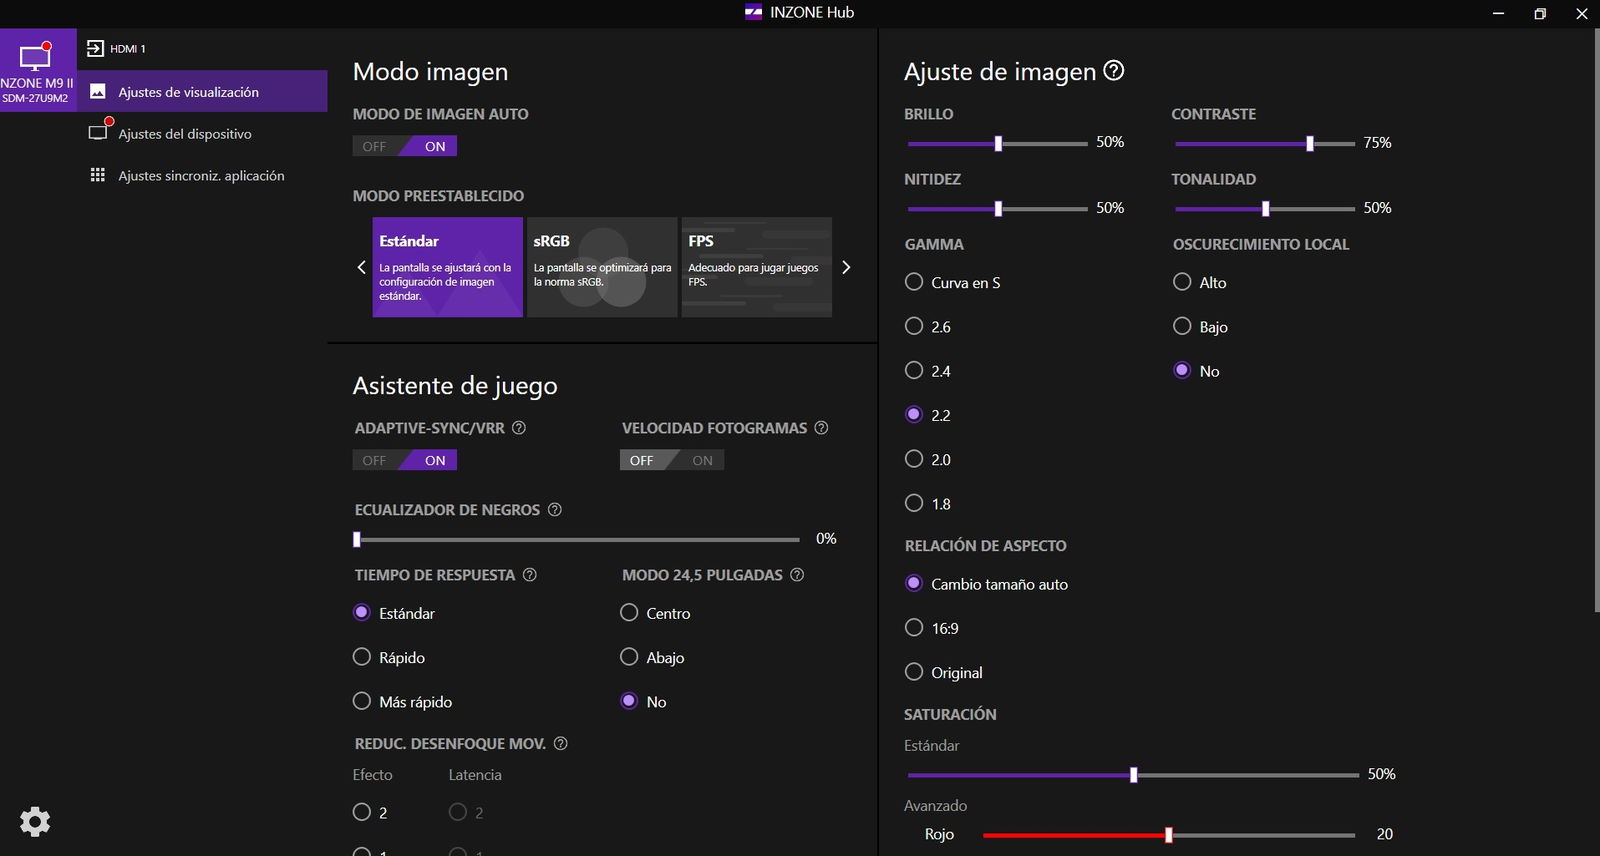Image resolution: width=1600 pixels, height=856 pixels.
Task: Click the Ecualizador de negros 0% value
Action: click(x=826, y=538)
